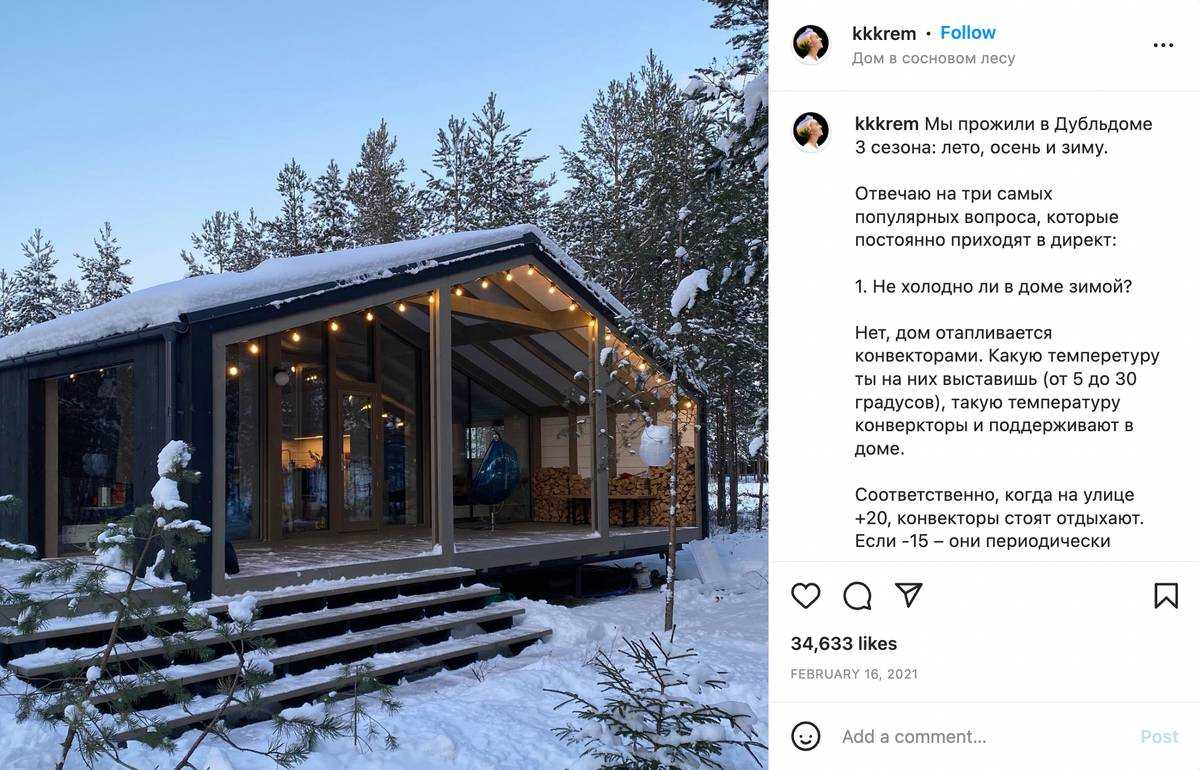Click the snowy cabin photo
This screenshot has width=1200, height=770.
[384, 385]
